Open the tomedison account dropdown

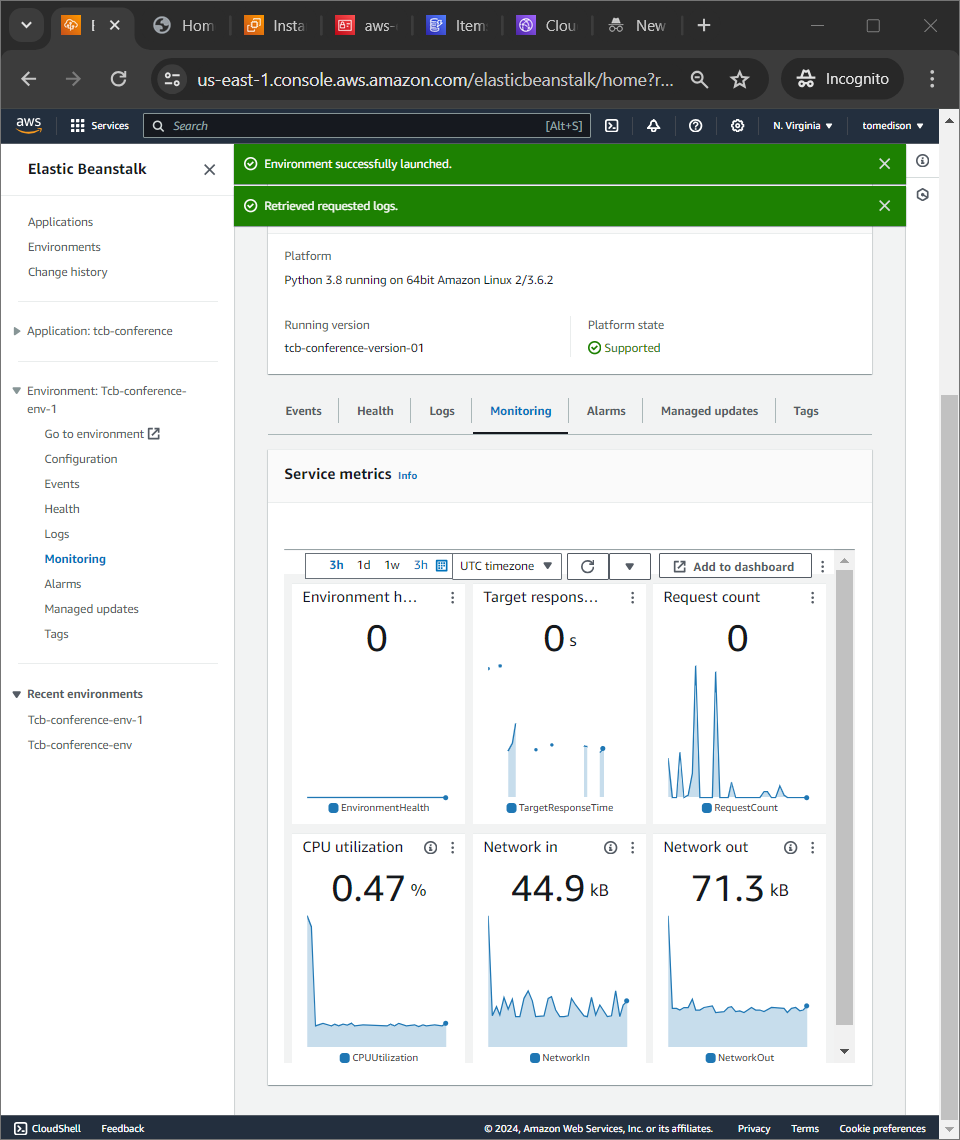pos(892,126)
